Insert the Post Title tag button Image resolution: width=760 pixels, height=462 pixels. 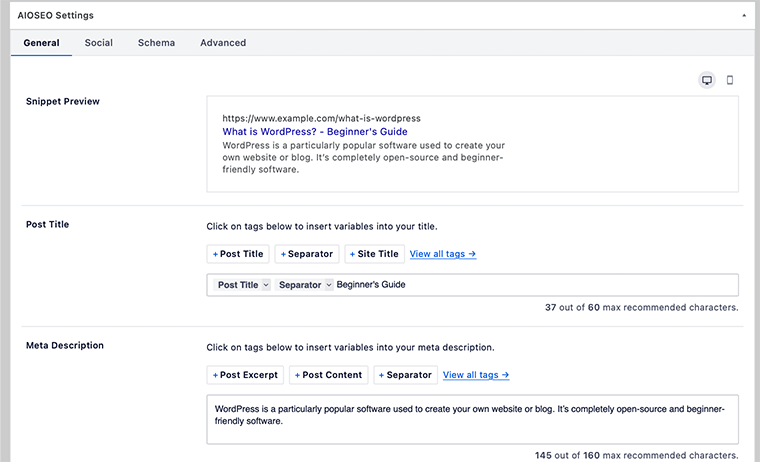[x=238, y=254]
